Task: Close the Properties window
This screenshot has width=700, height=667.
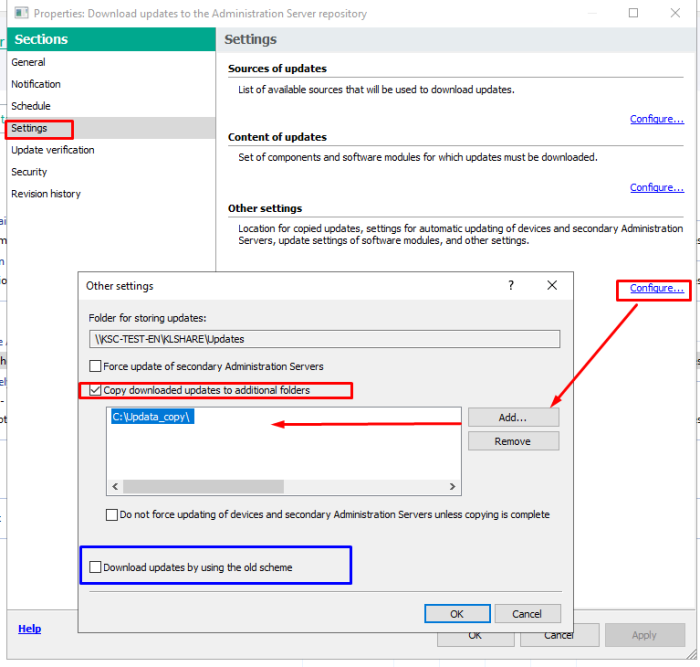Action: tap(675, 13)
